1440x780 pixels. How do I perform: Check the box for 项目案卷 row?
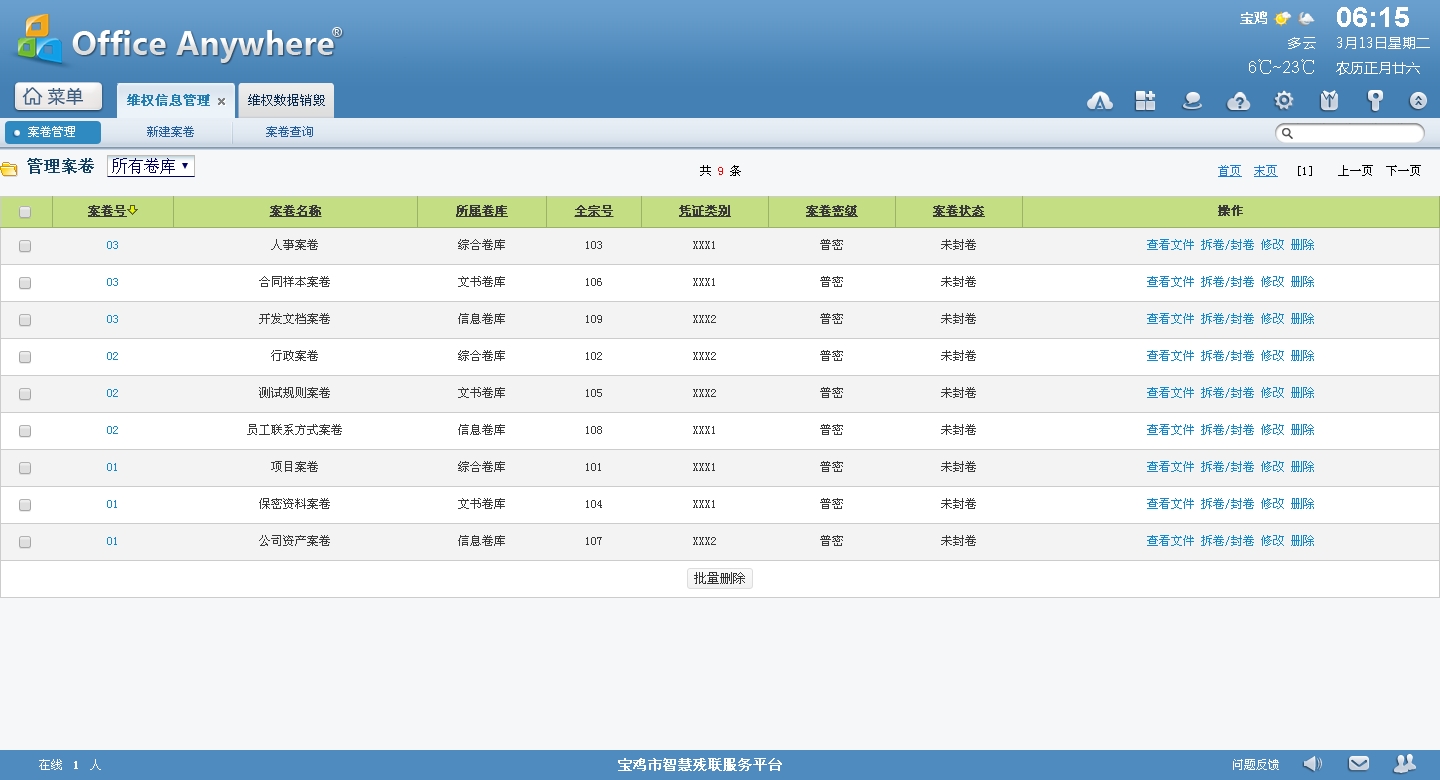(25, 468)
